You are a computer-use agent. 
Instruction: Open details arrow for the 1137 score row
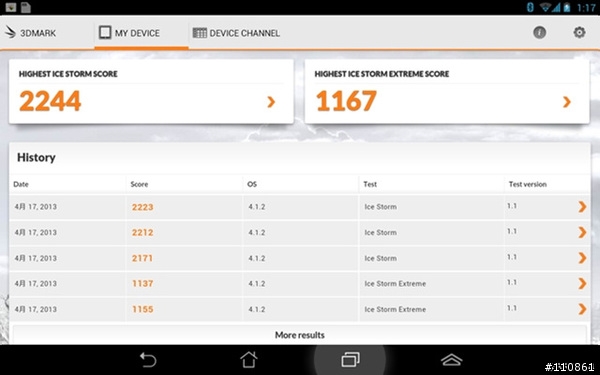pos(582,284)
